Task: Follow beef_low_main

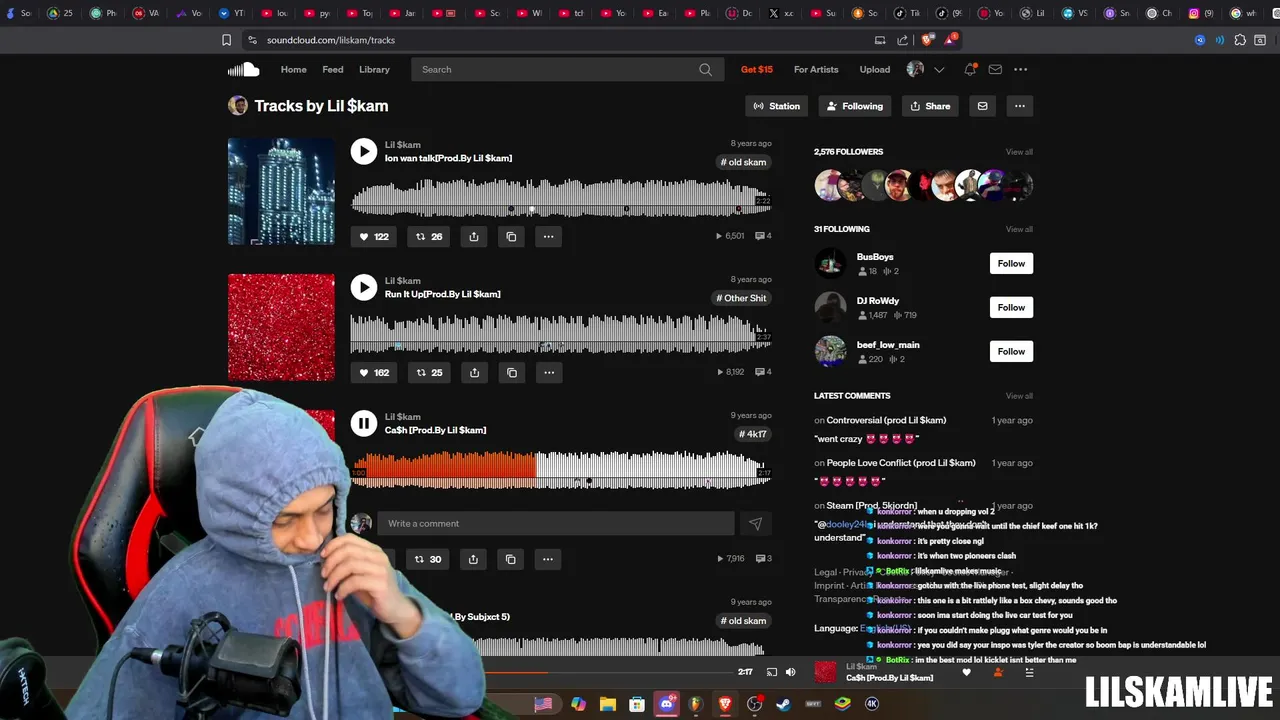Action: [1011, 351]
